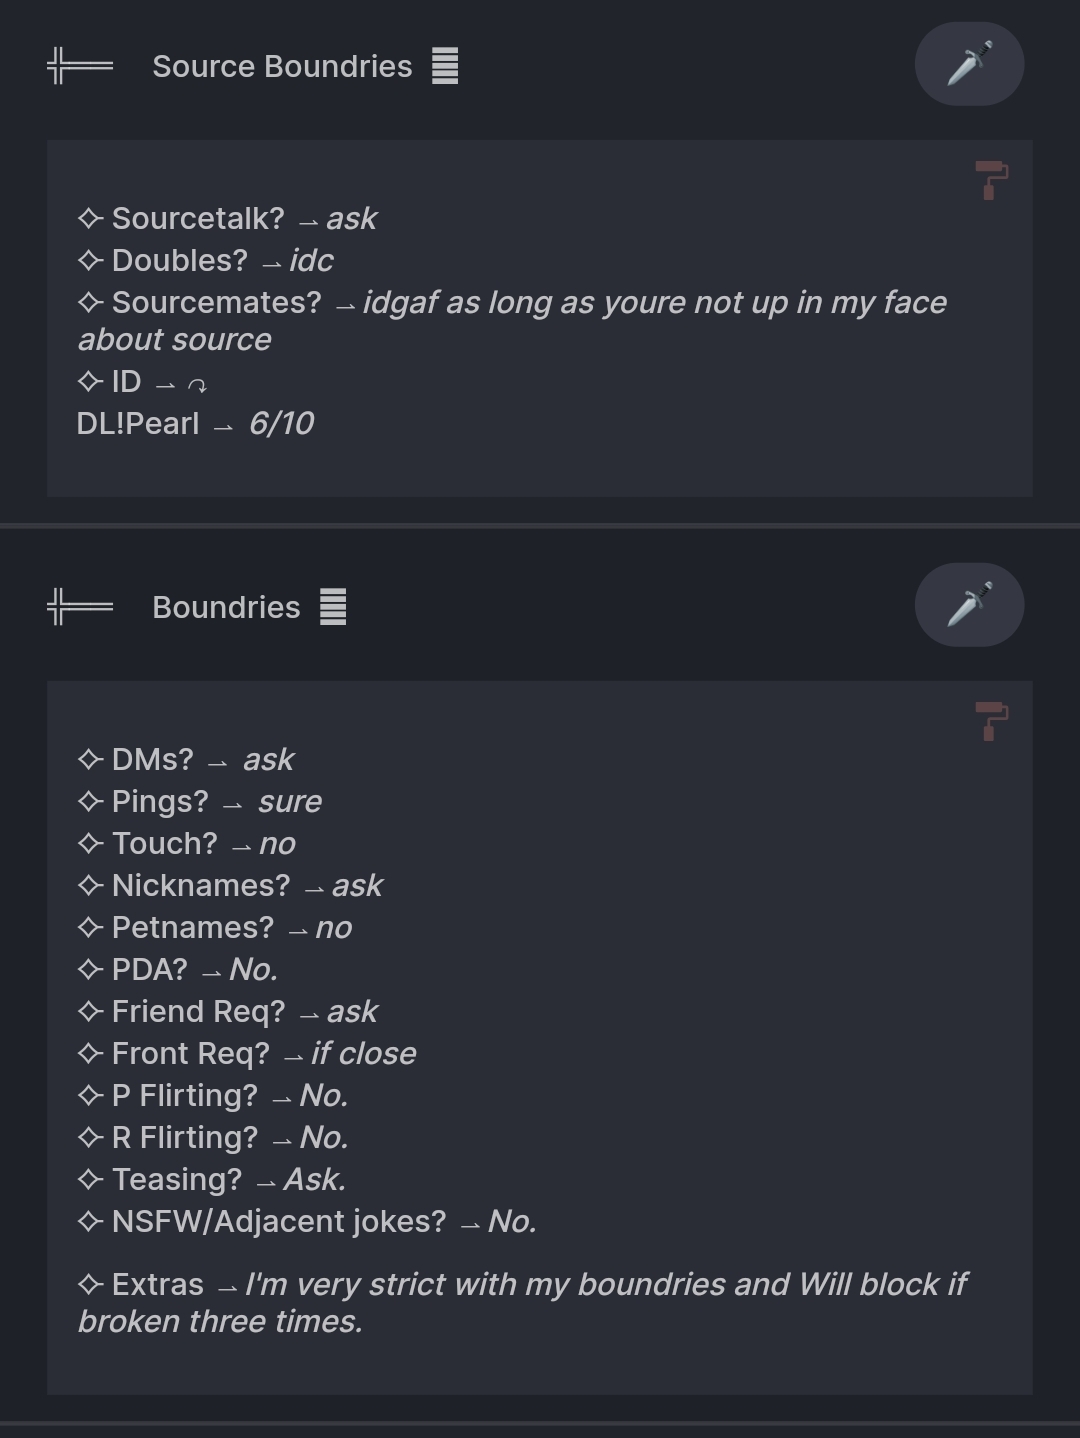Select the Source Boundries header title
Screen dimensions: 1080x1438
pos(282,66)
